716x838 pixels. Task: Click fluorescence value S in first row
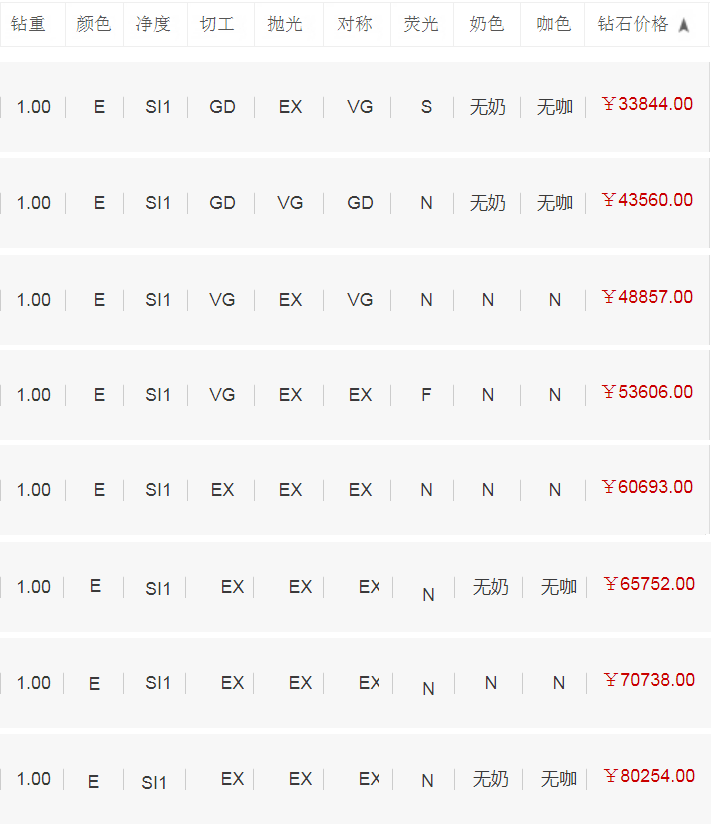[x=426, y=107]
